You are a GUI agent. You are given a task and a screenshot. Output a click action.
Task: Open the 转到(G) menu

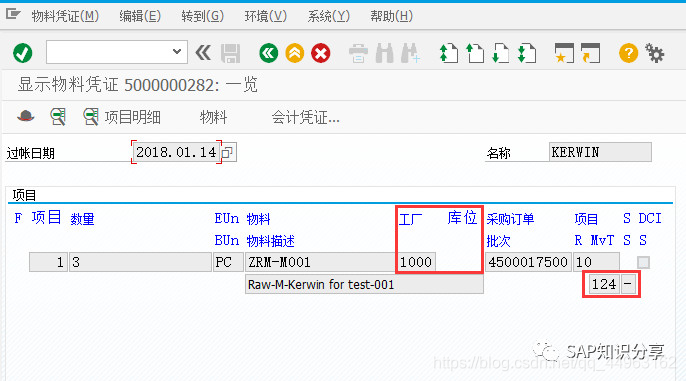point(203,16)
